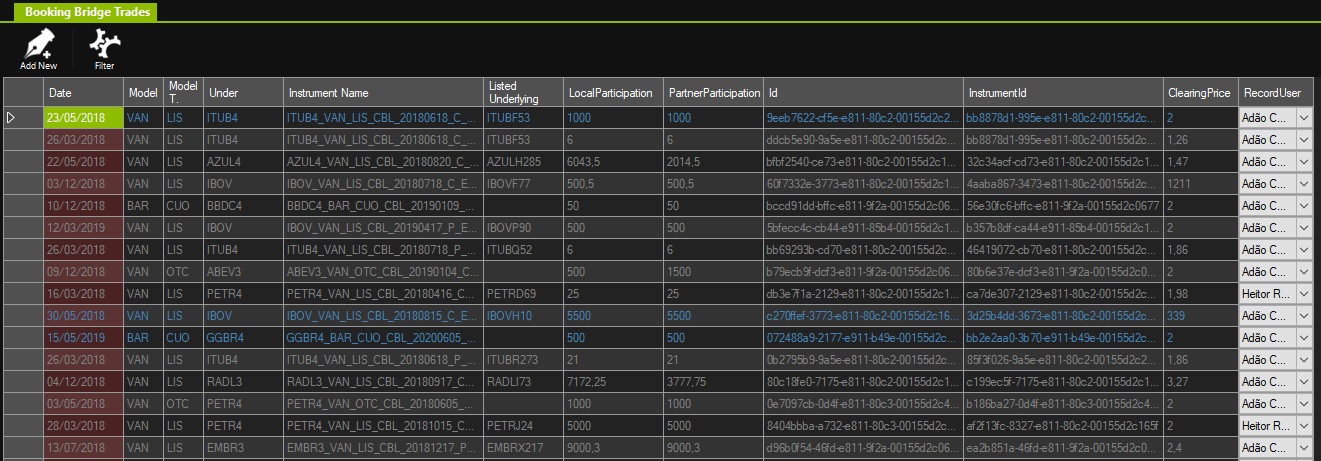Sort by the ClearingPrice column header

tap(1200, 93)
